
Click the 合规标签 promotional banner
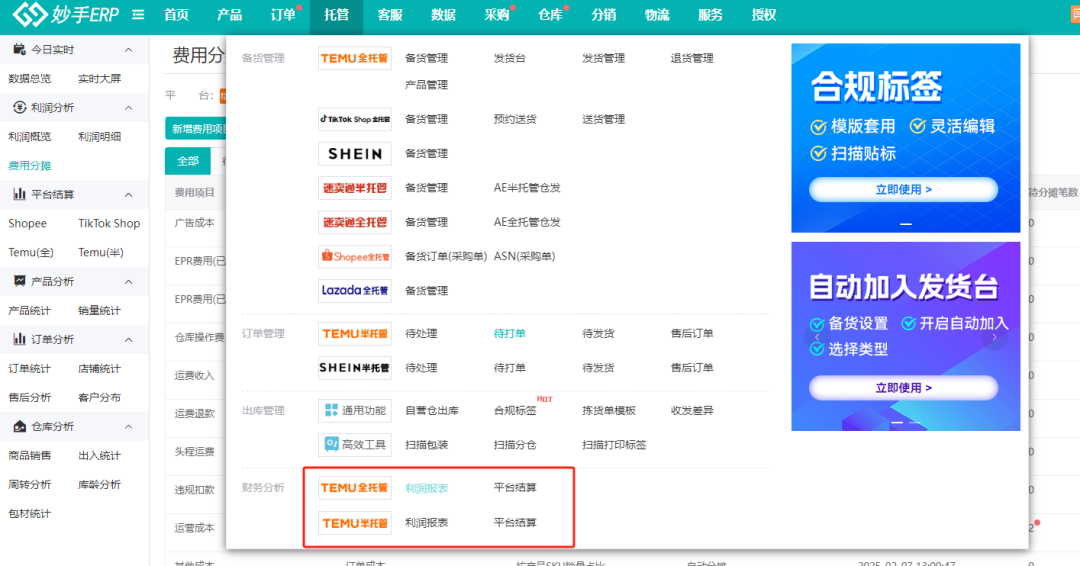pos(906,138)
